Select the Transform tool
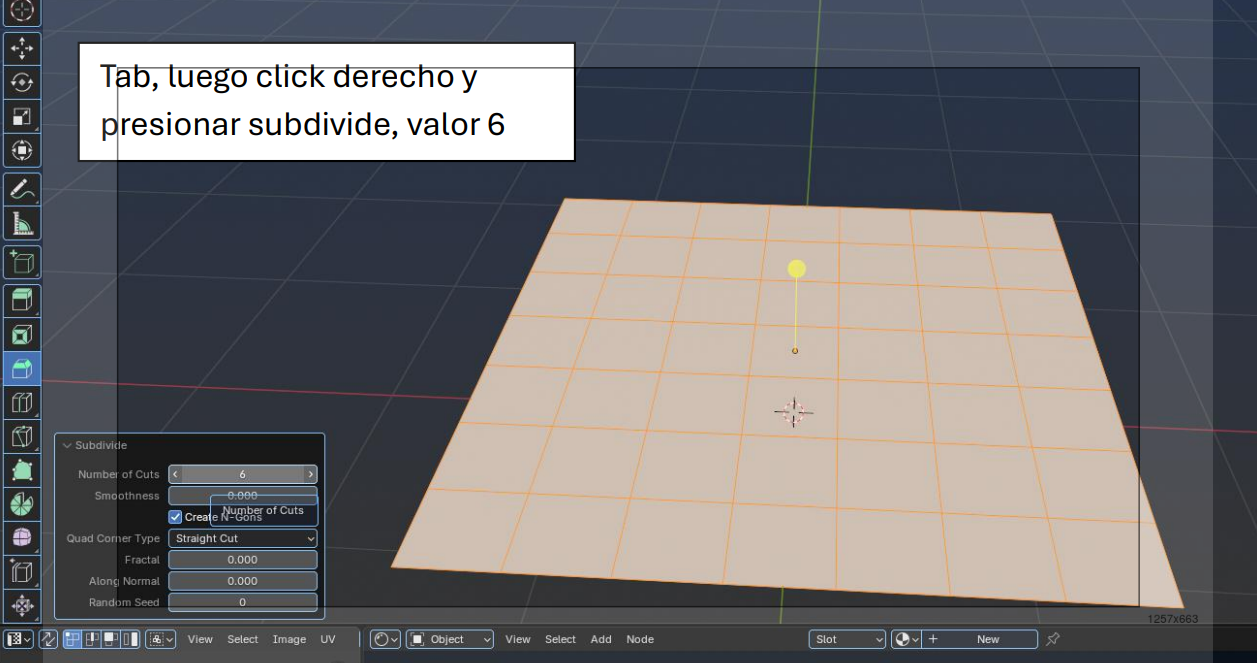The width and height of the screenshot is (1257, 663). coord(22,151)
